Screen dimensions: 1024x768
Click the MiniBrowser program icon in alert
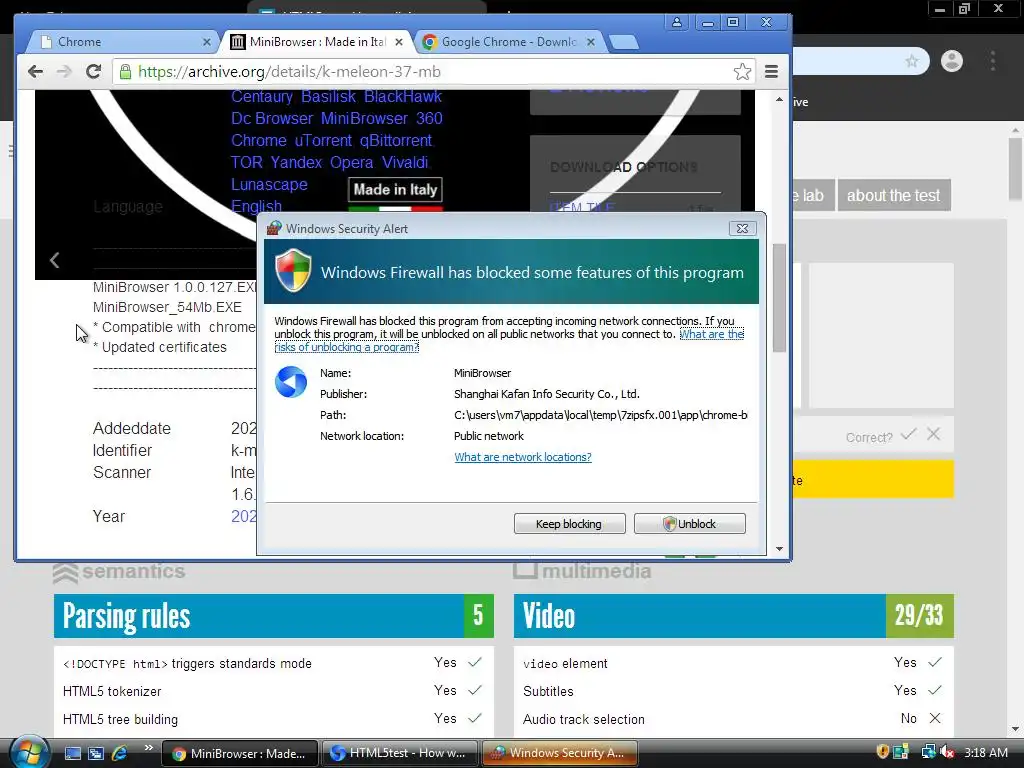point(291,382)
